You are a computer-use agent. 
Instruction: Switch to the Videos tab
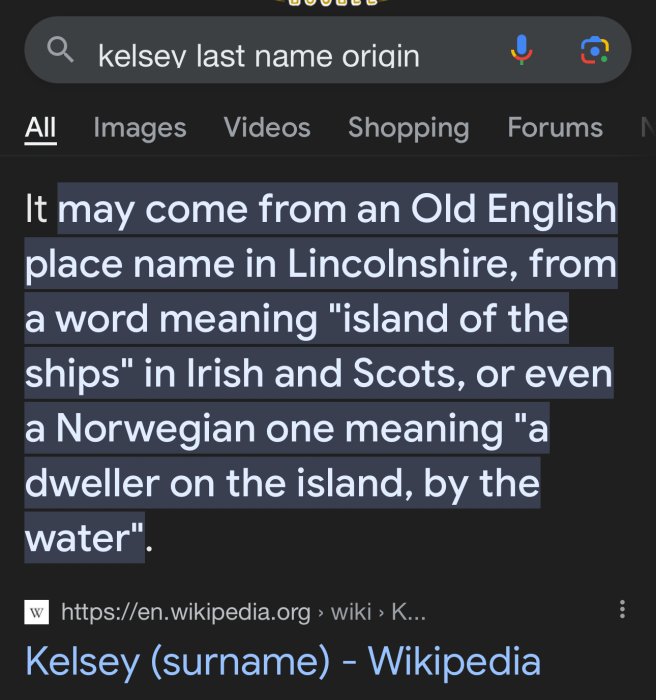point(267,127)
